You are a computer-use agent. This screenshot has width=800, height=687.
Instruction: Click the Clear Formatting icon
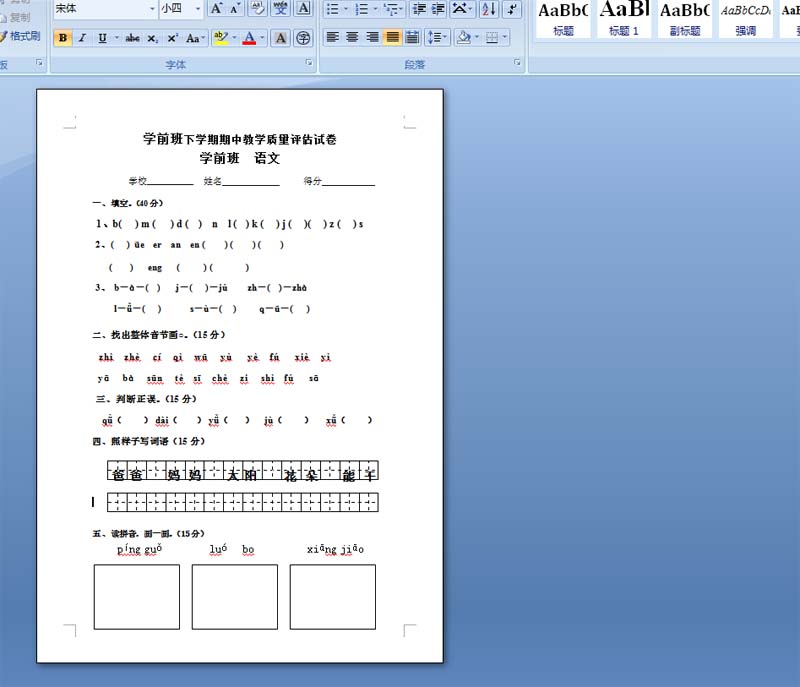[x=258, y=8]
